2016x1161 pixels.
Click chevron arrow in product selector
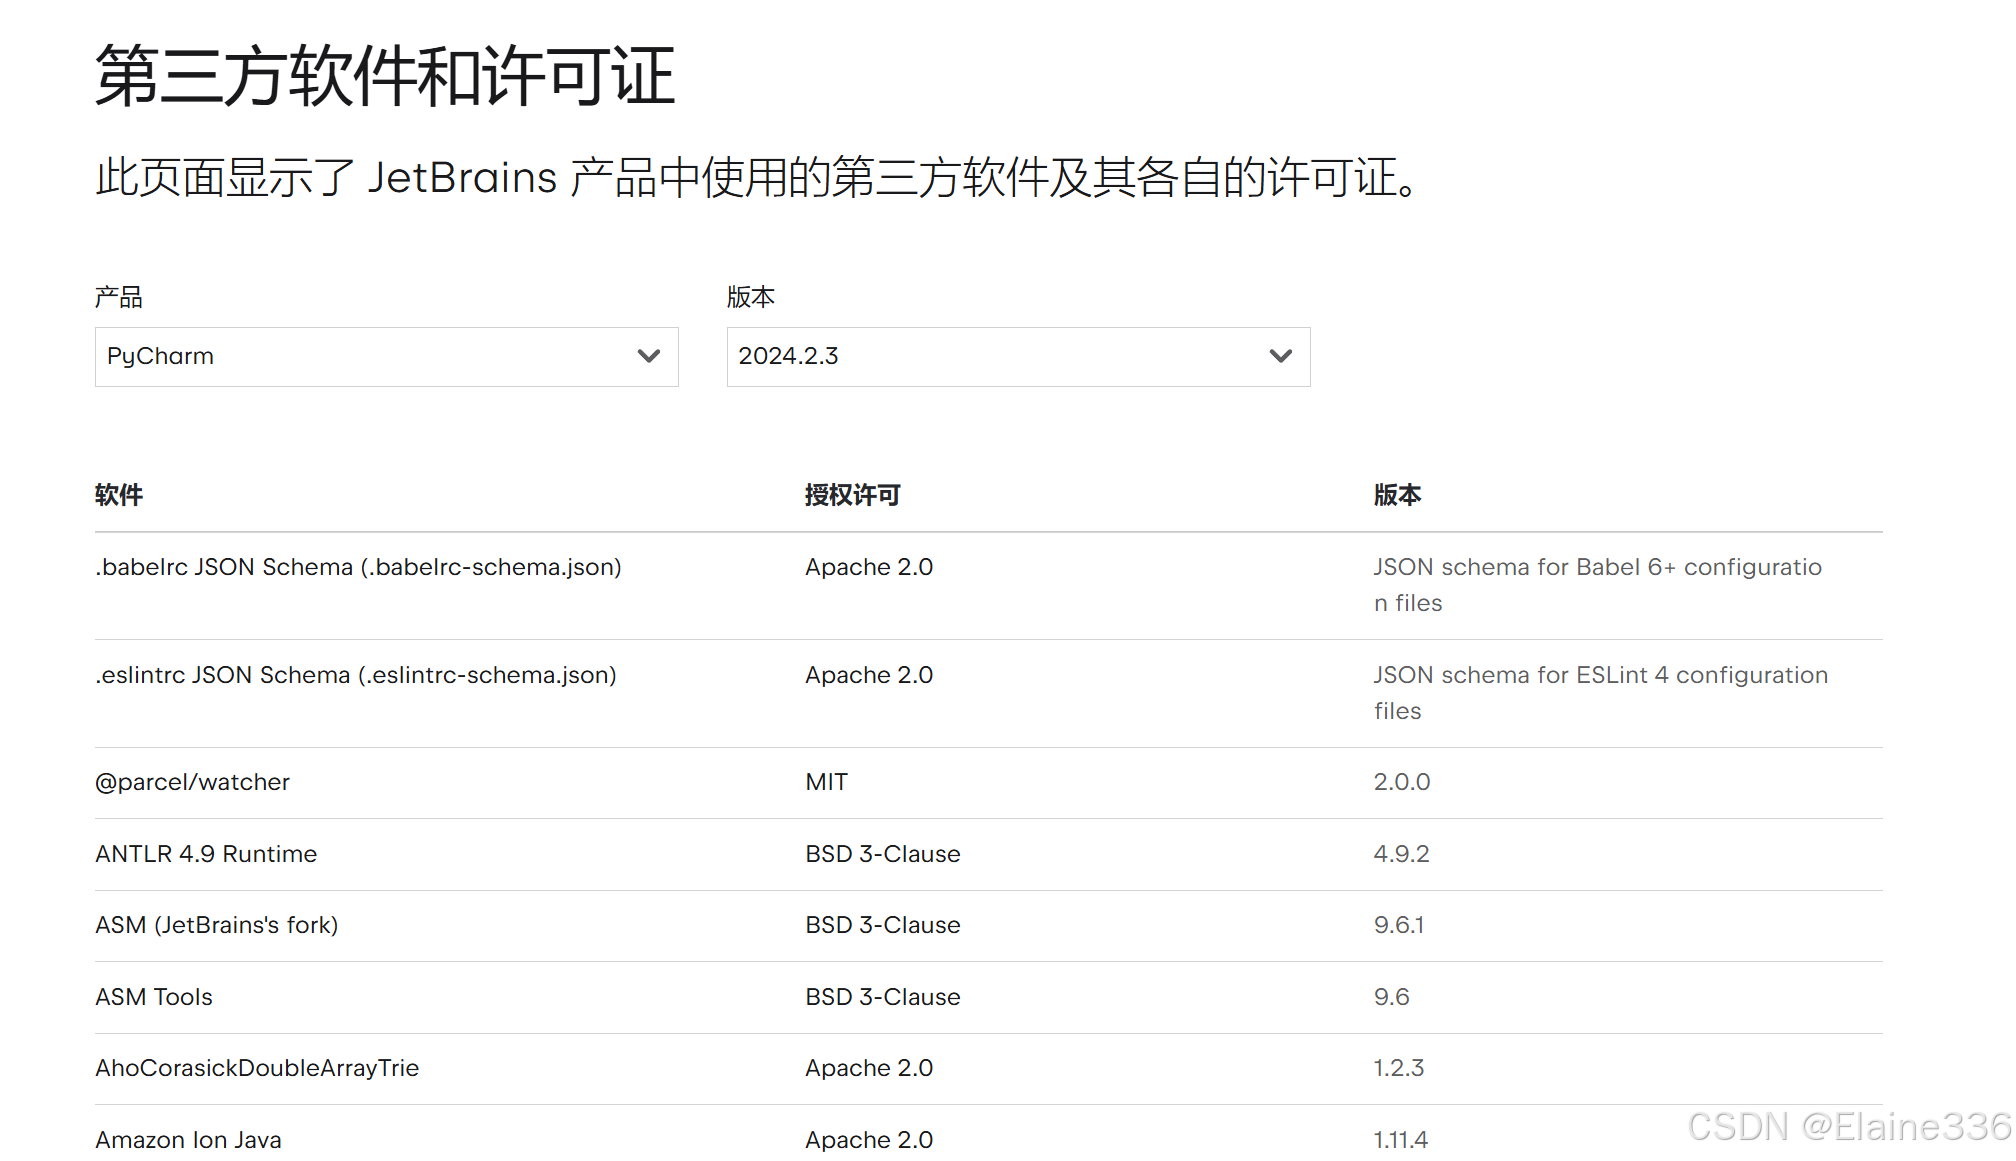649,356
